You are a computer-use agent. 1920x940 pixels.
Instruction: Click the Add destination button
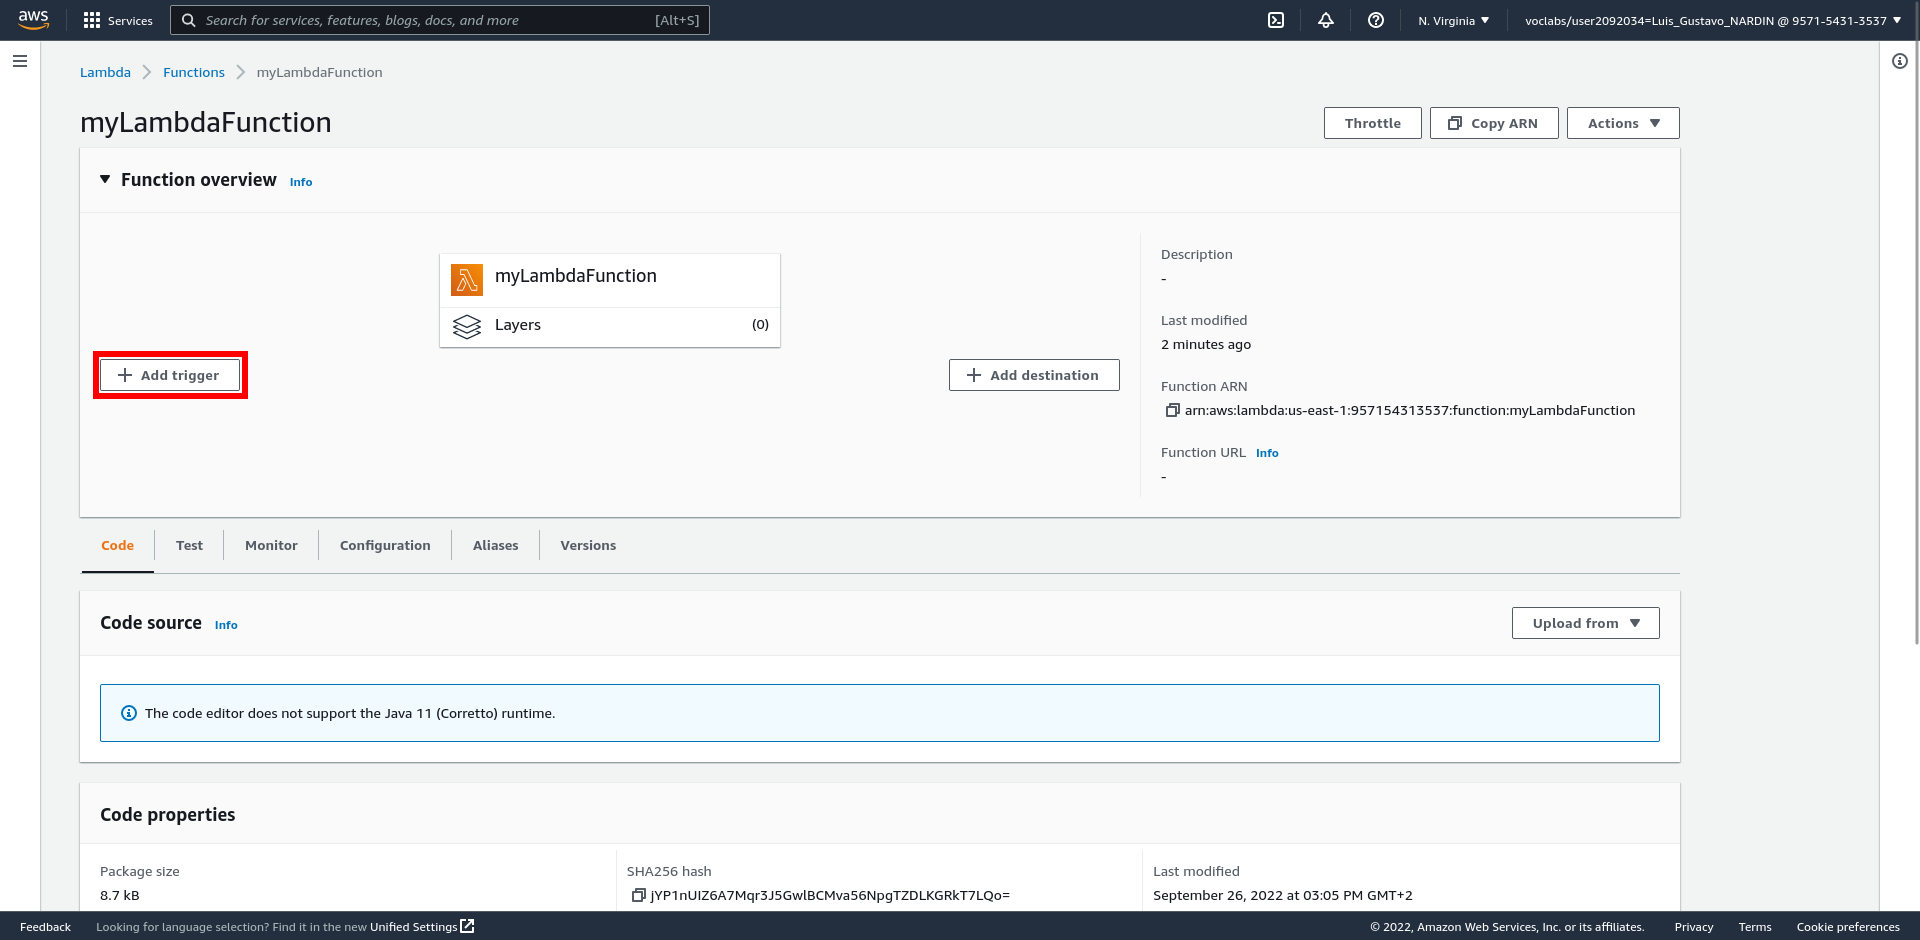[1034, 375]
